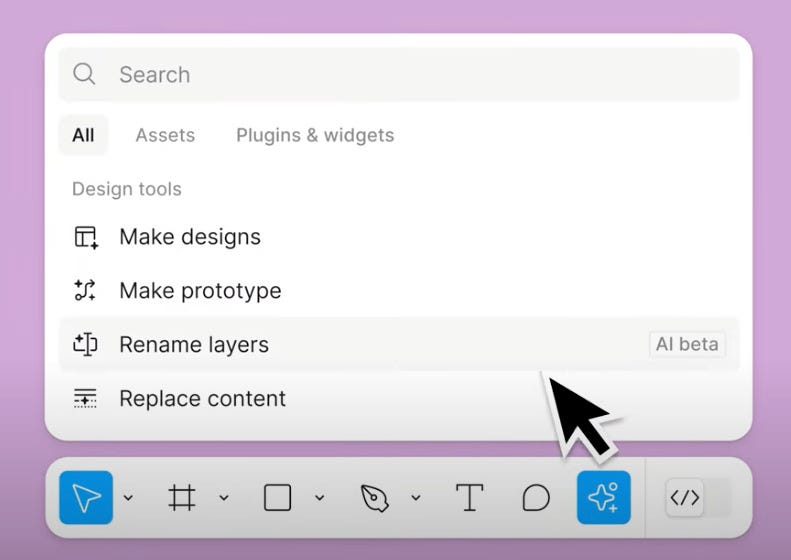Toggle Dev Mode code switch
Viewport: 791px width, 560px height.
pos(698,498)
